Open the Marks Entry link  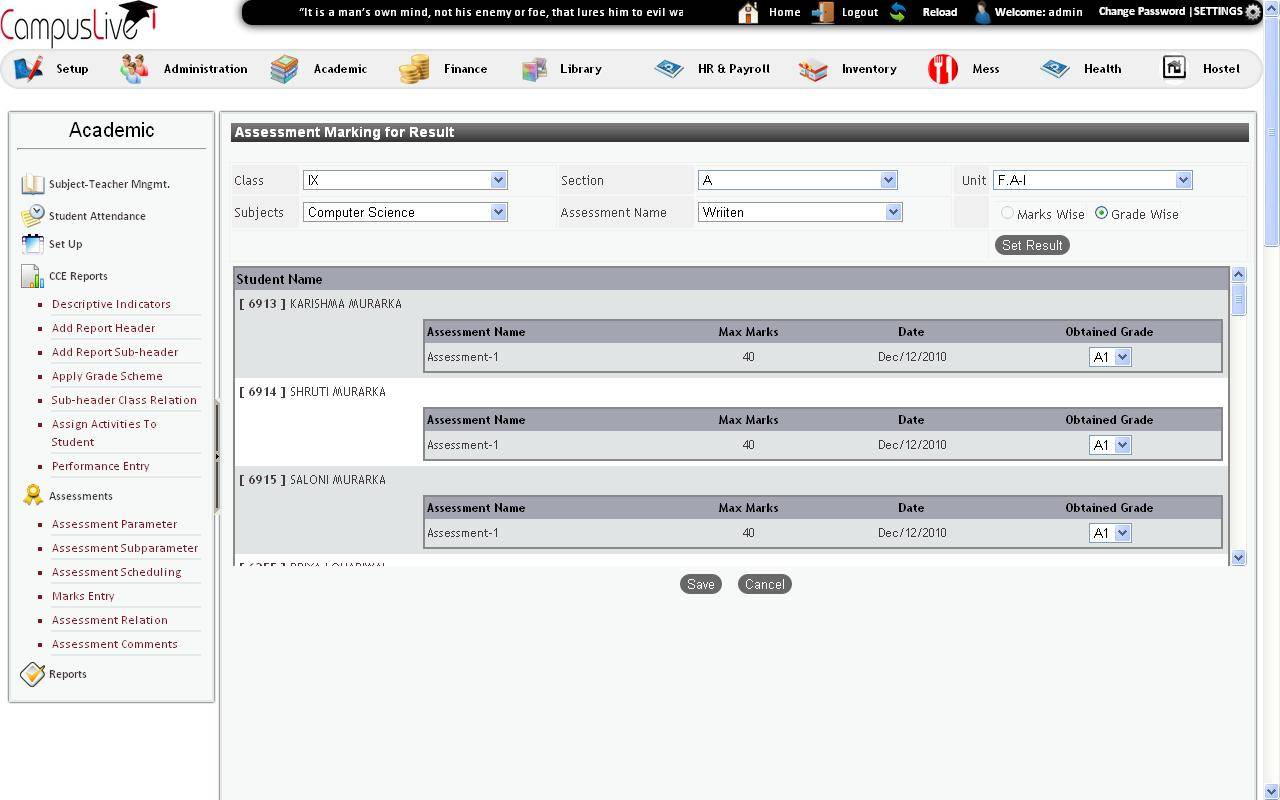click(x=83, y=596)
